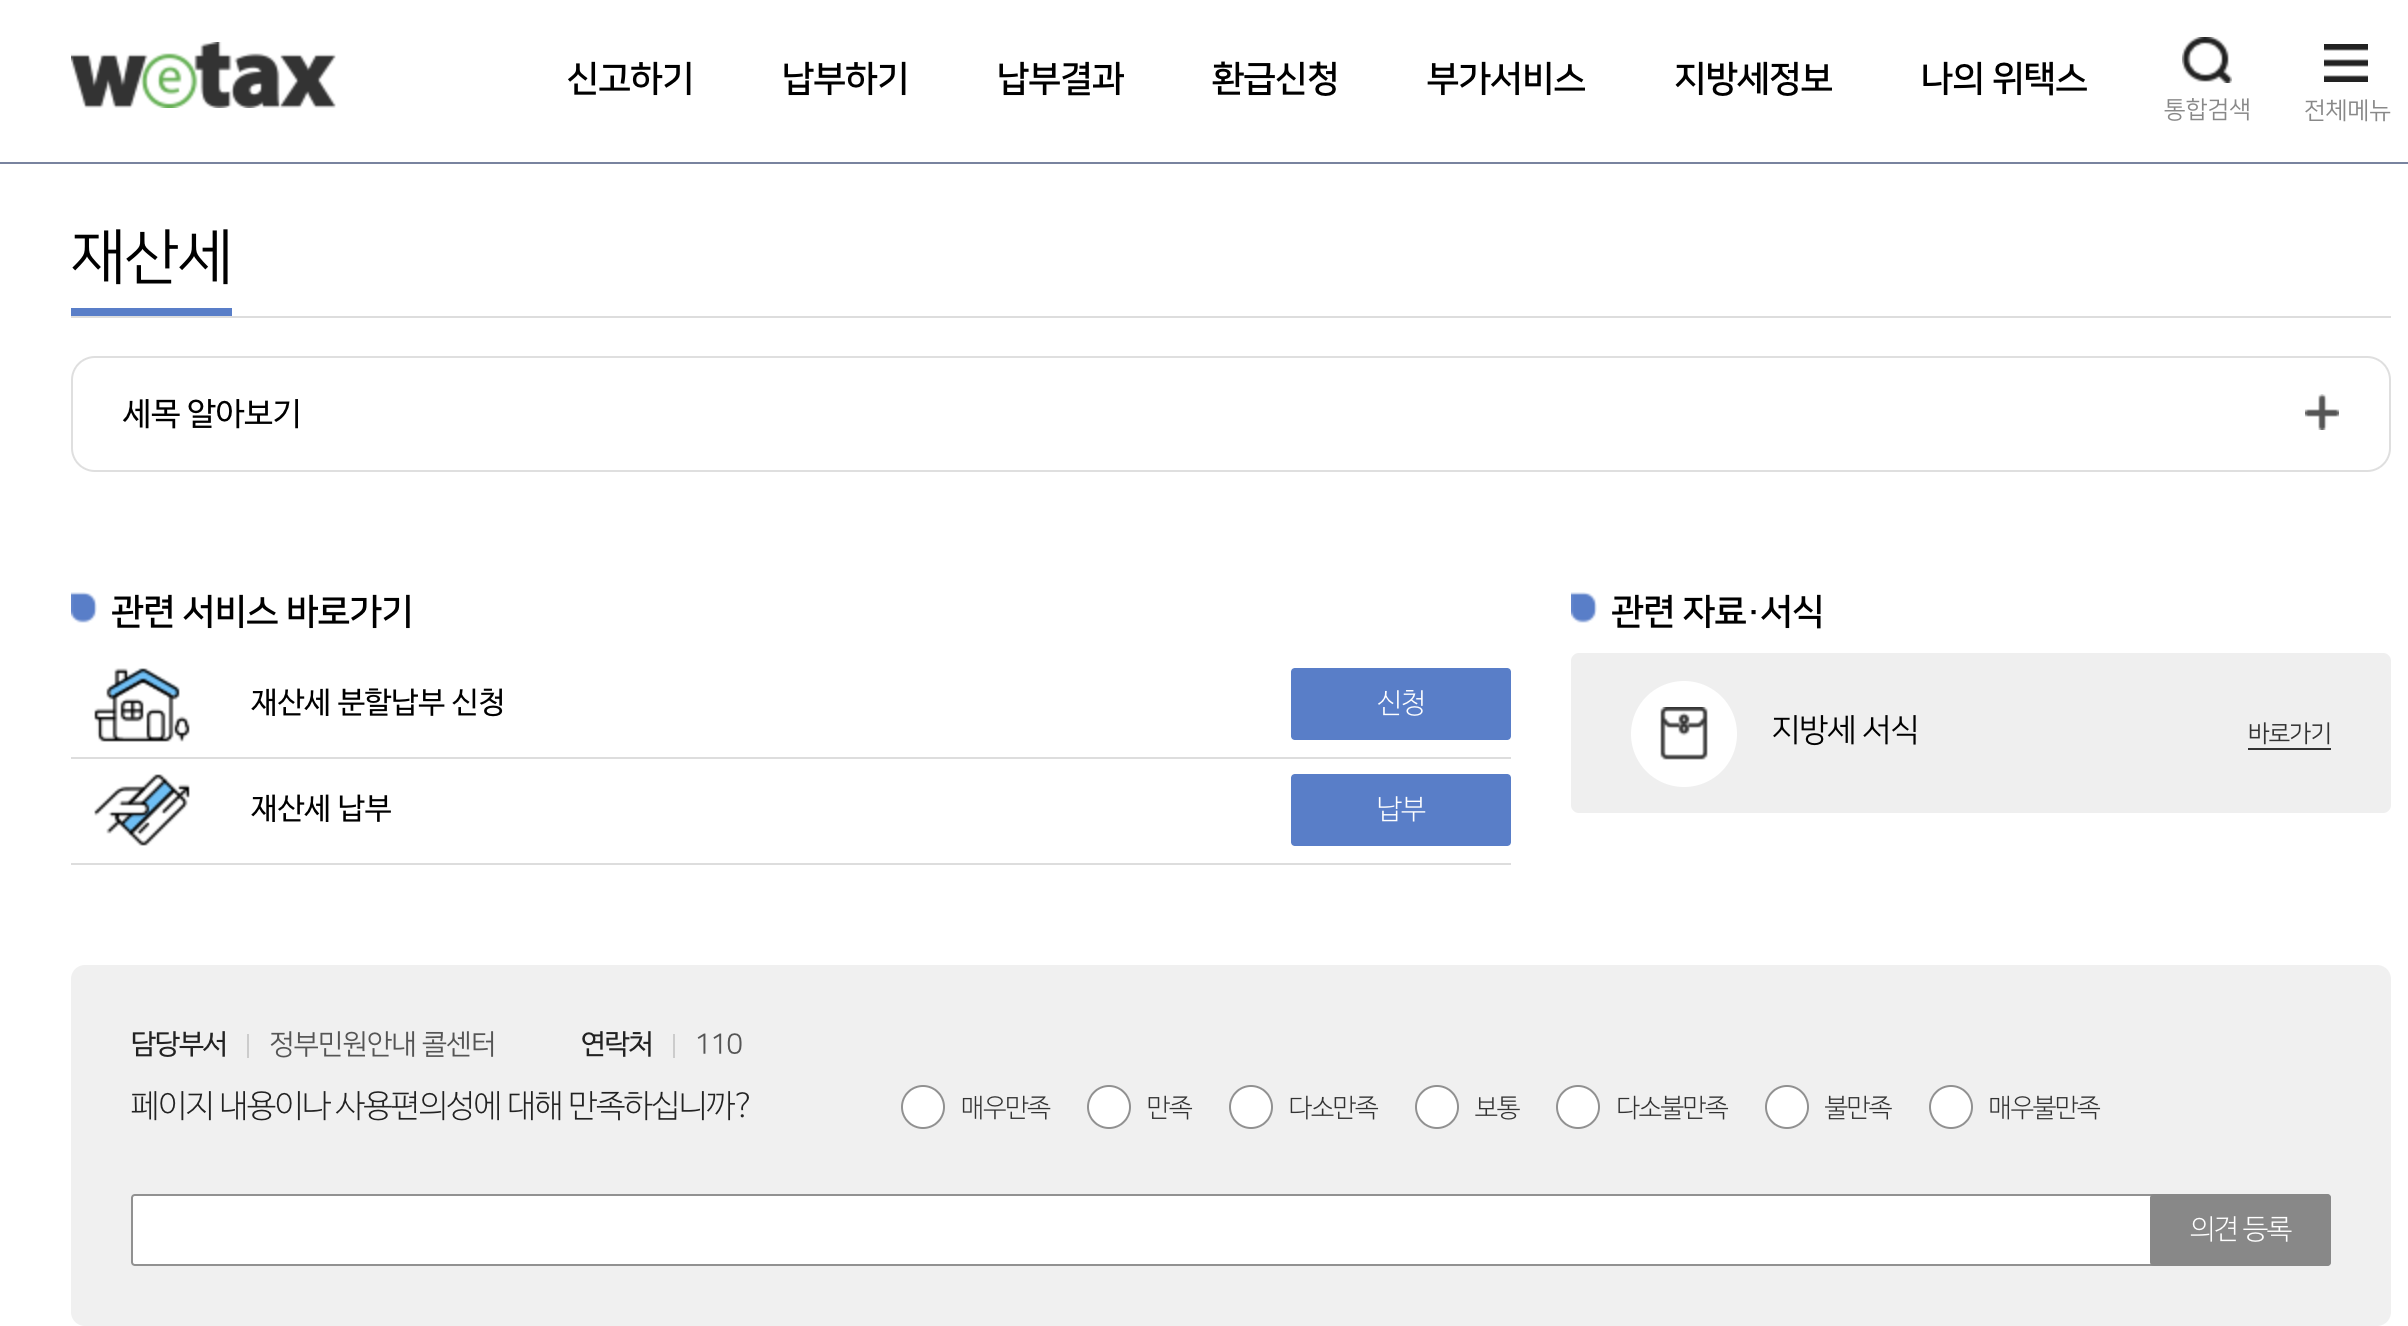
Task: Follow the 바로가기 link for 지방세 서식
Action: click(2288, 733)
